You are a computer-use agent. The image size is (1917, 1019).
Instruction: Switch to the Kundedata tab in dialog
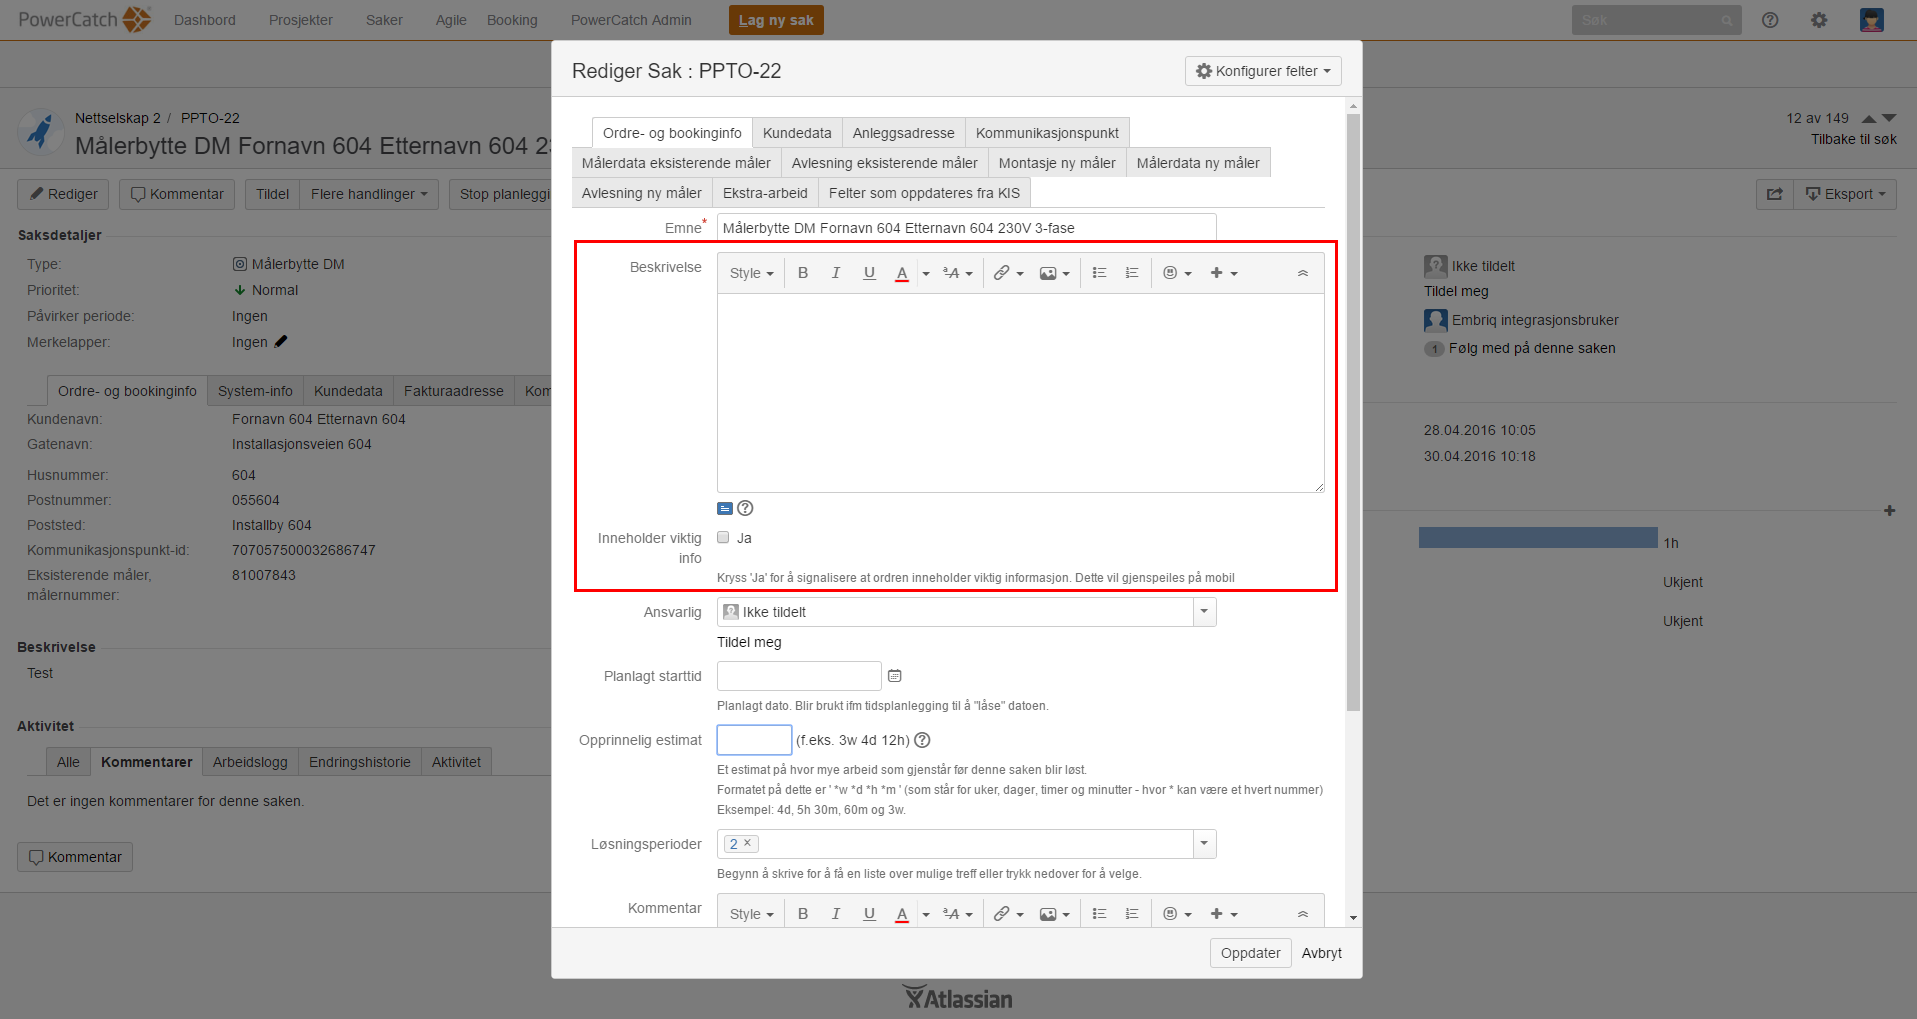(x=797, y=133)
